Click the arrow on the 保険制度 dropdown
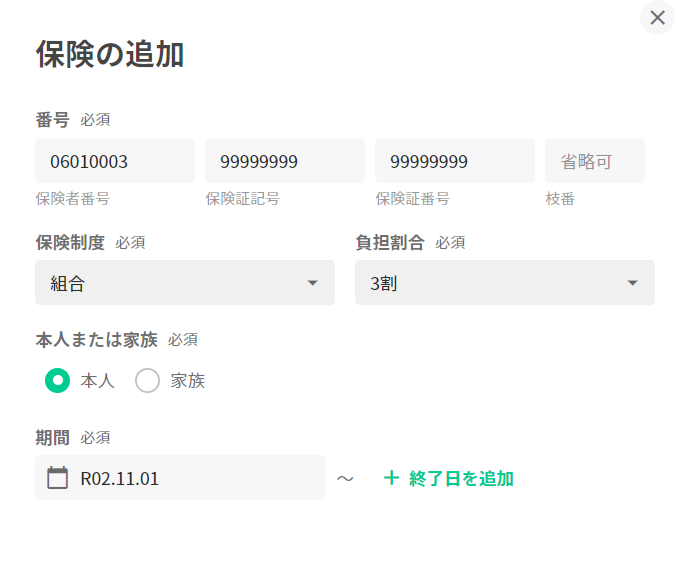Screen dimensions: 693x570 (x=313, y=283)
